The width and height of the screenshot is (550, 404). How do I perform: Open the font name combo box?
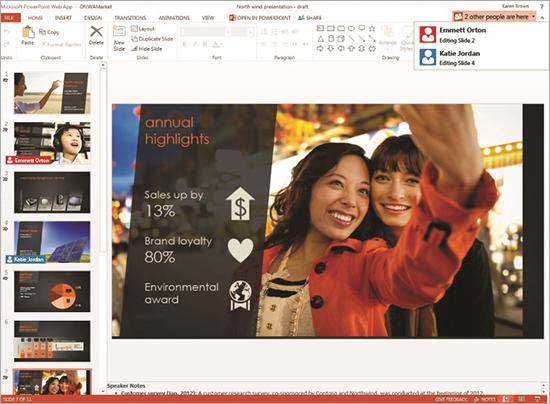coord(206,32)
